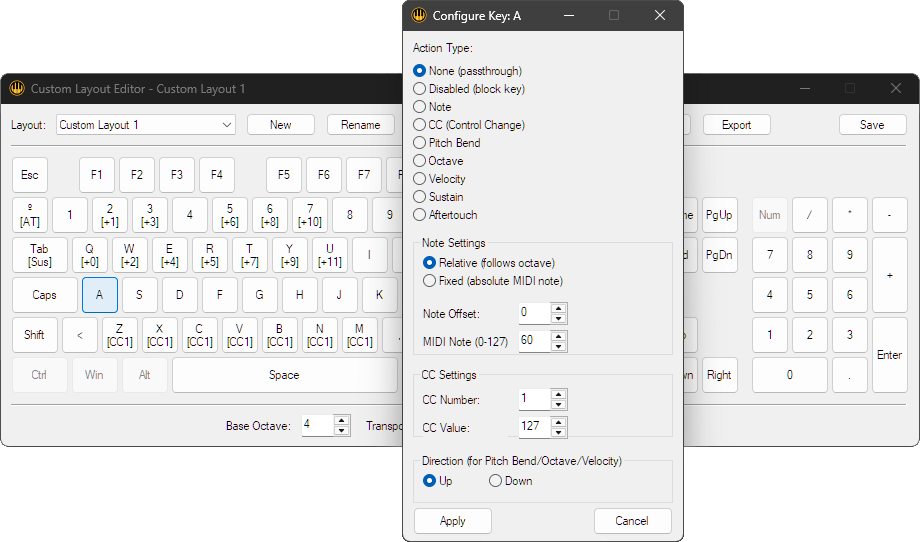
Task: Increase the CC Number value
Action: (x=559, y=394)
